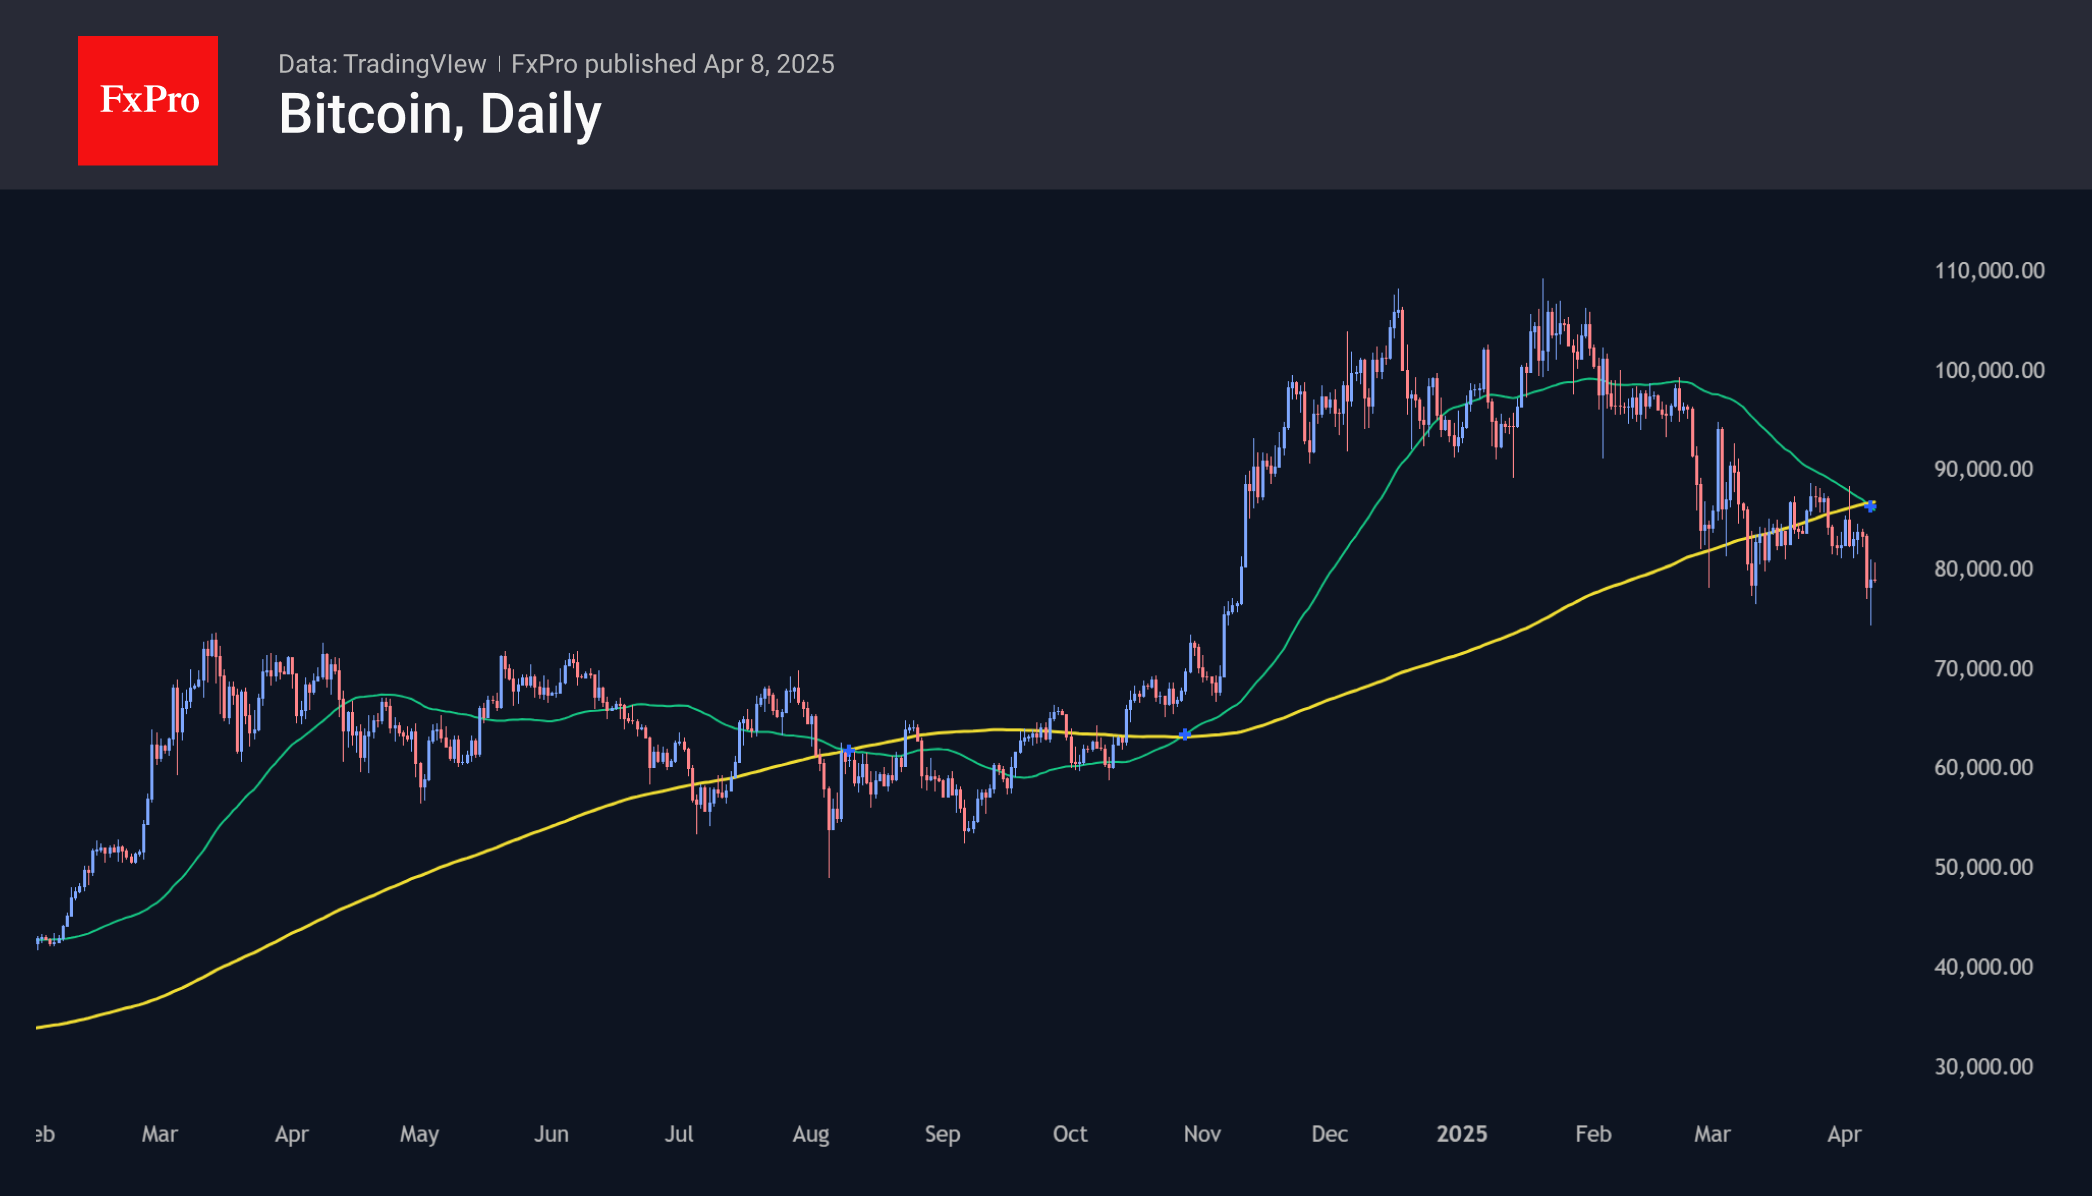Click the Jul label on time axis
The height and width of the screenshot is (1196, 2092).
pyautogui.click(x=679, y=1134)
